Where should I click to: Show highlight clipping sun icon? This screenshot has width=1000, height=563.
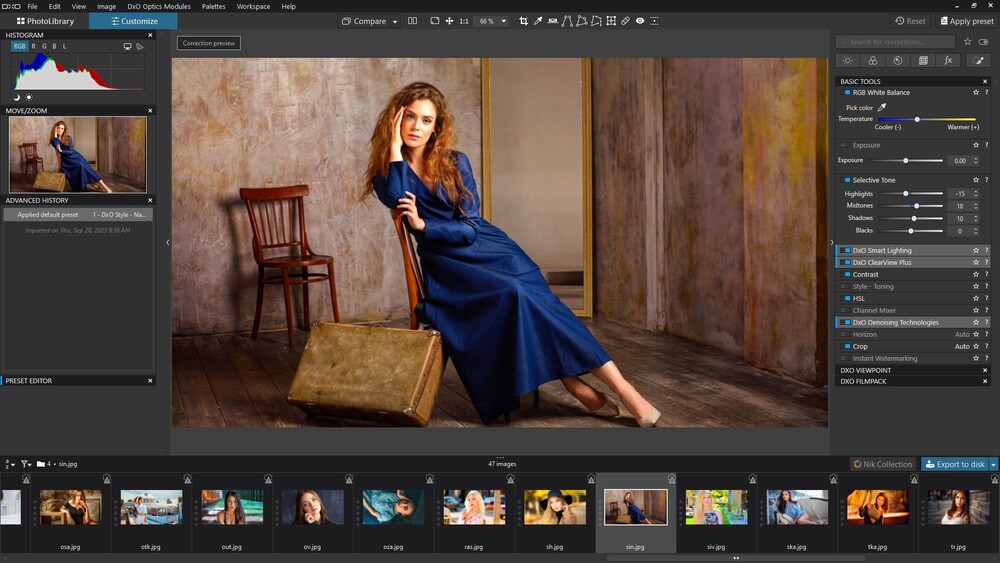tap(29, 98)
